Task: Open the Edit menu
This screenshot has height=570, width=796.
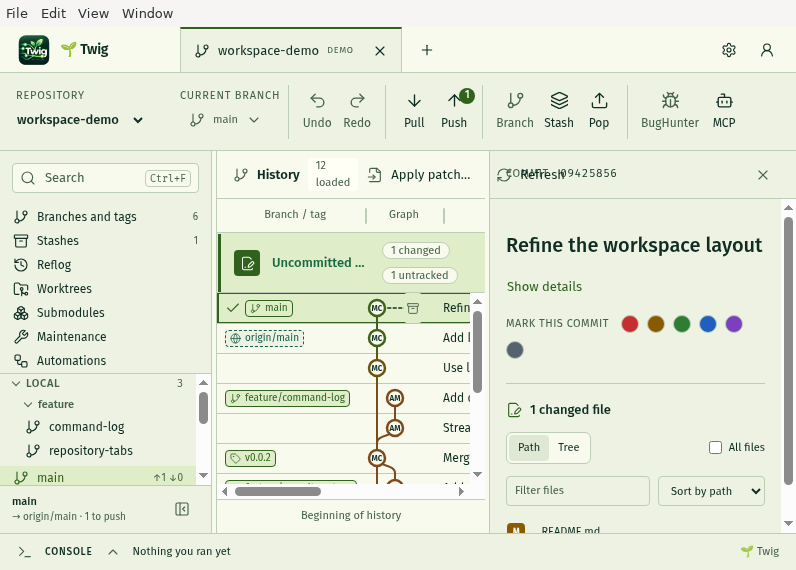Action: [53, 13]
